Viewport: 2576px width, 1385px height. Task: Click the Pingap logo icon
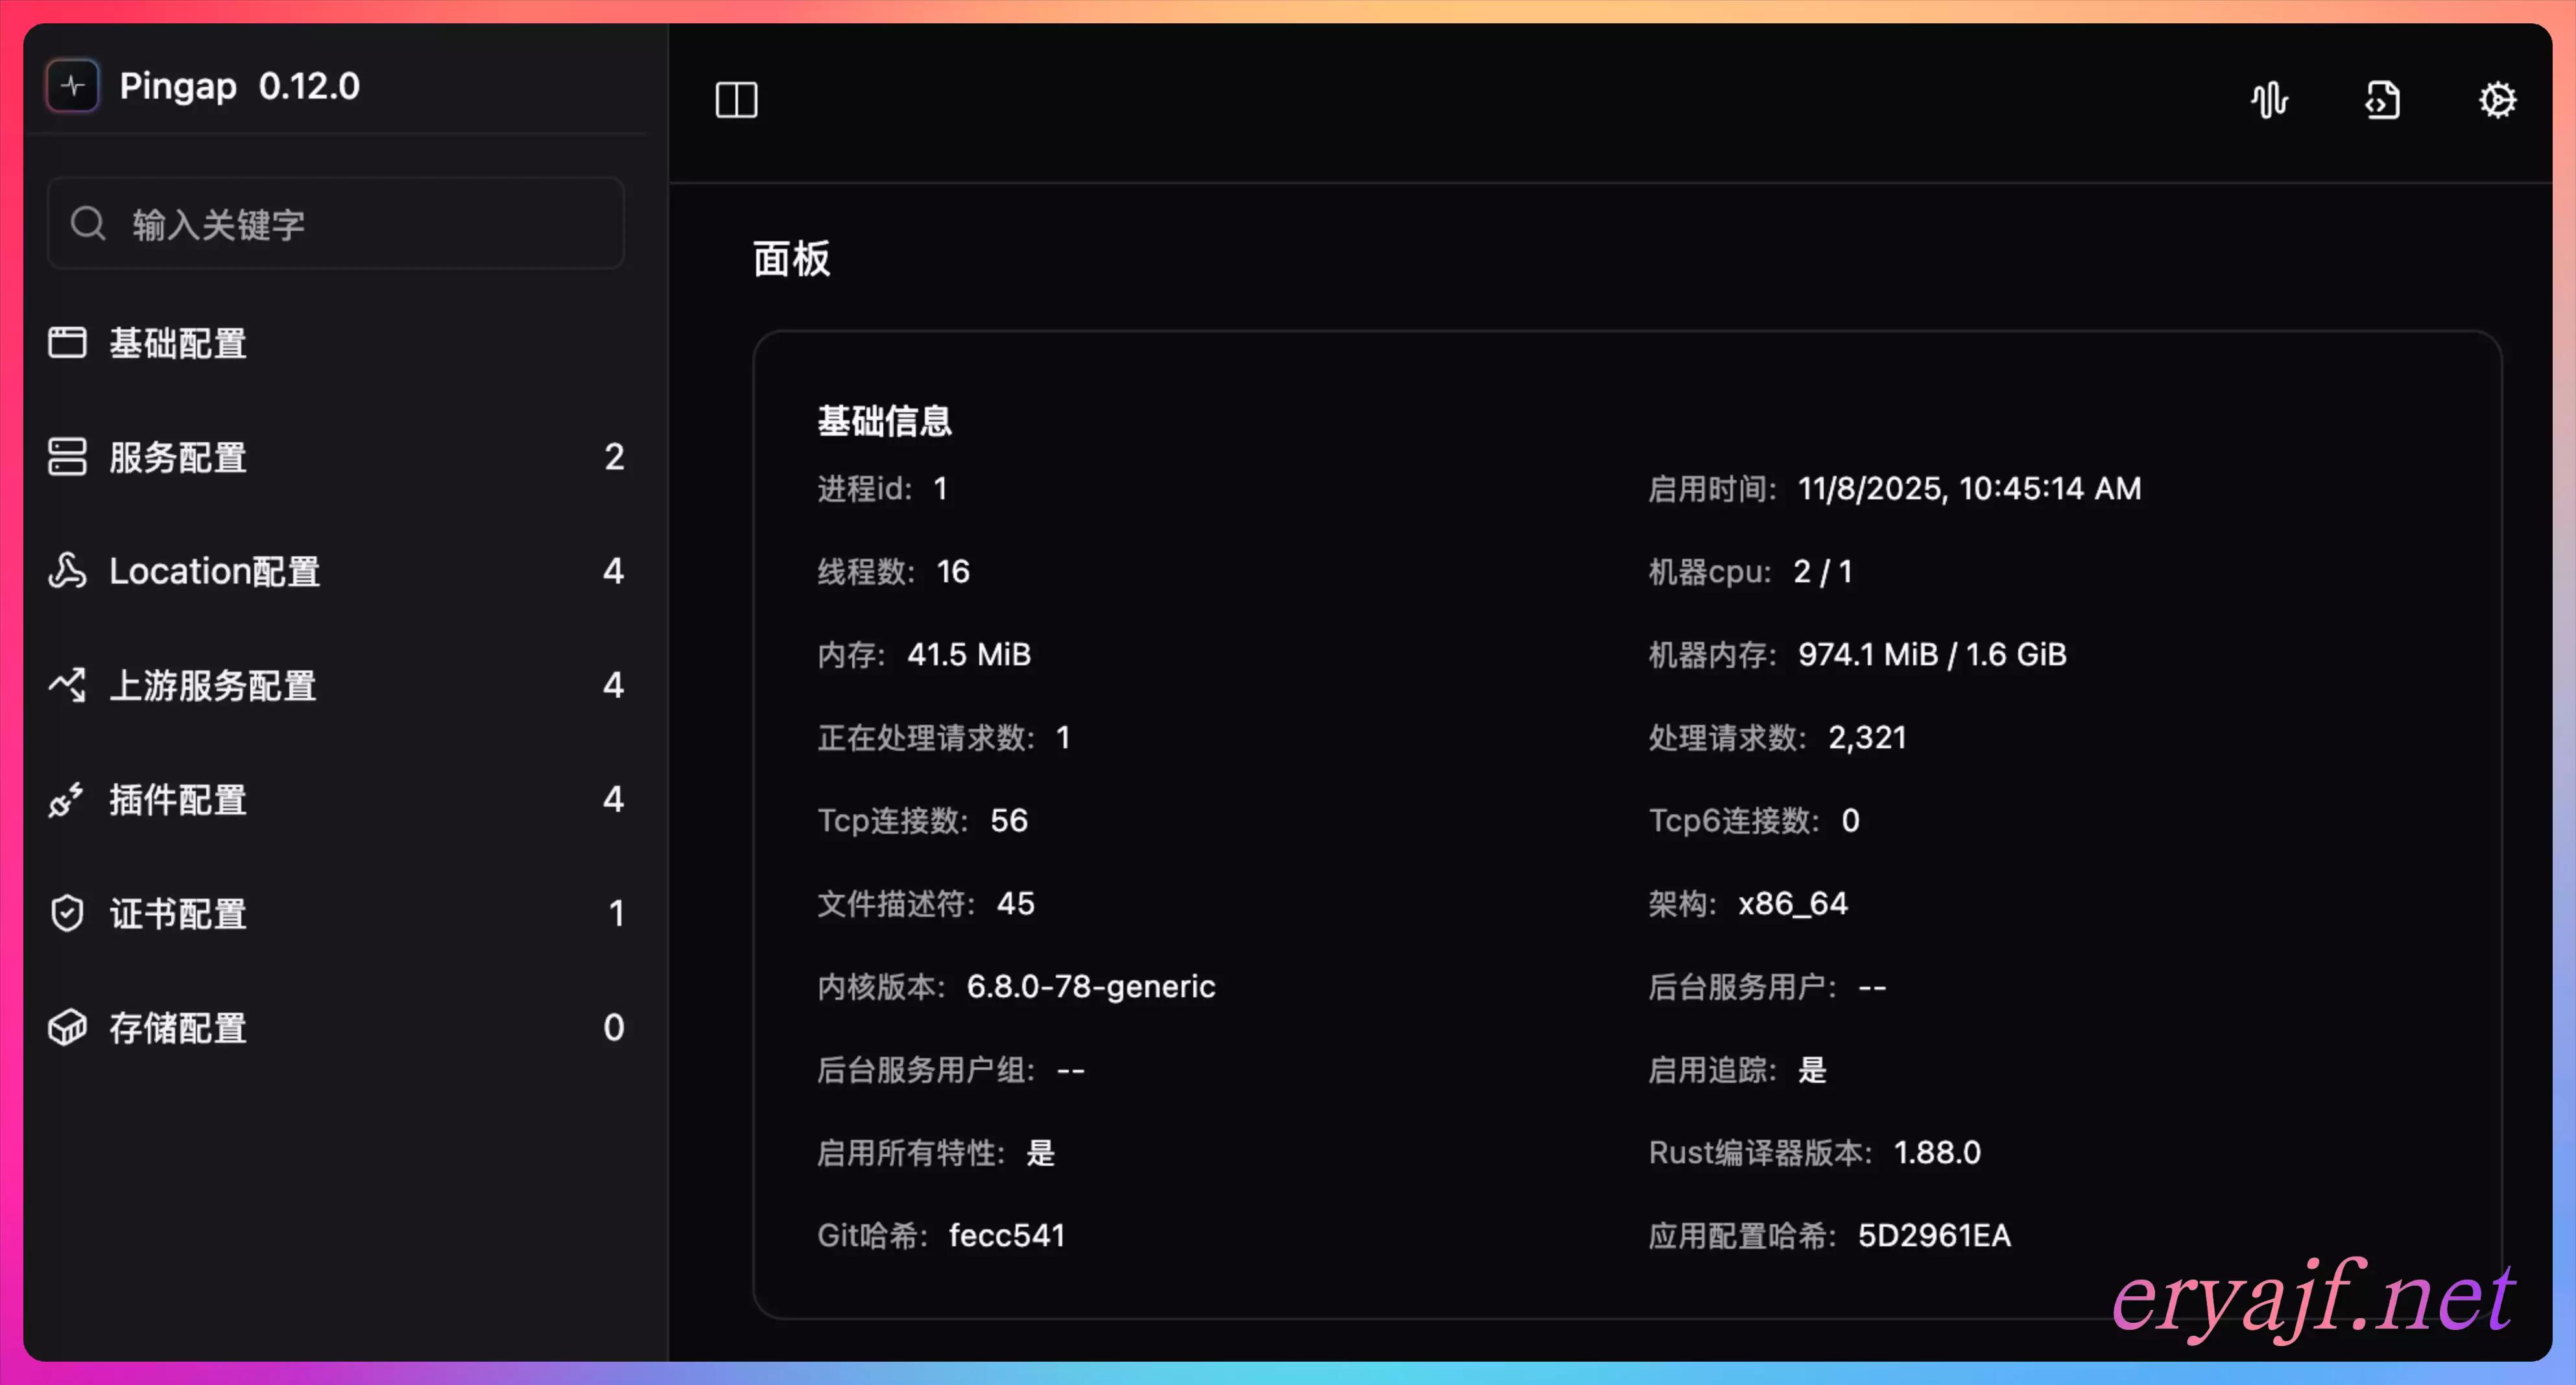[x=72, y=86]
